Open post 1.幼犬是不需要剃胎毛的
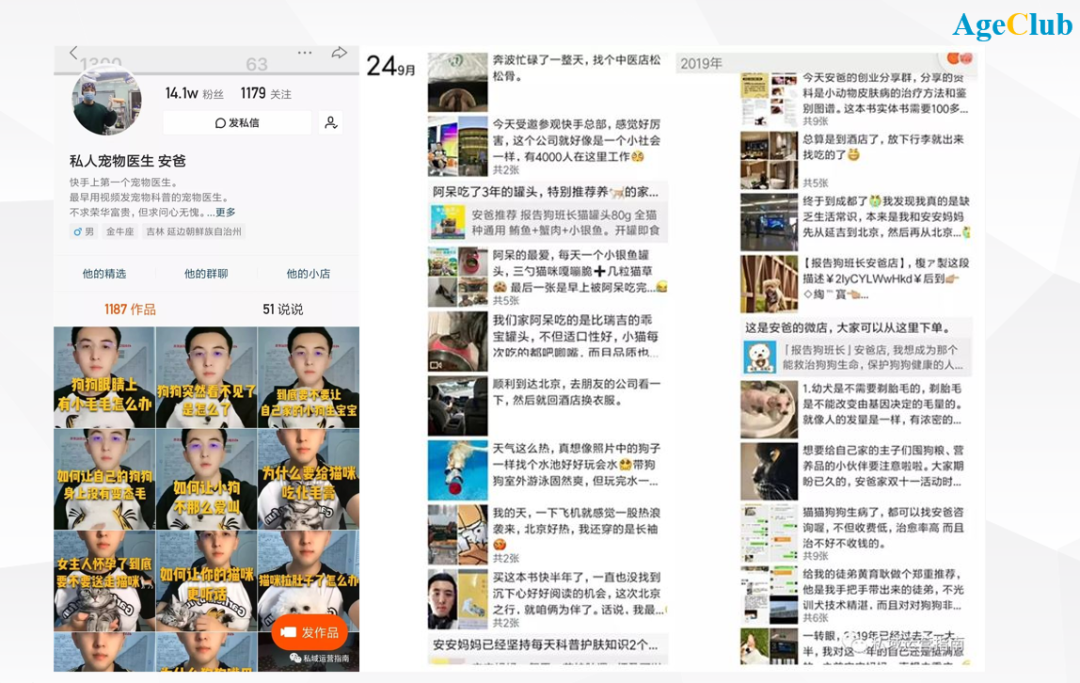The width and height of the screenshot is (1080, 683). pyautogui.click(x=855, y=409)
